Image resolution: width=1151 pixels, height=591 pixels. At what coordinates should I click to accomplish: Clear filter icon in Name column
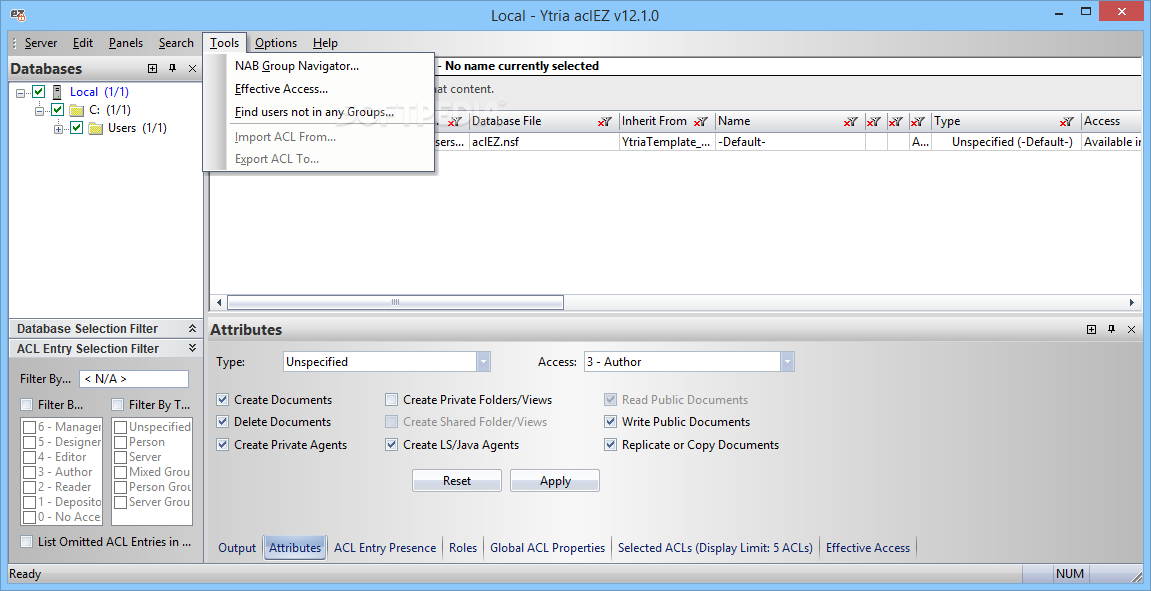[x=851, y=122]
